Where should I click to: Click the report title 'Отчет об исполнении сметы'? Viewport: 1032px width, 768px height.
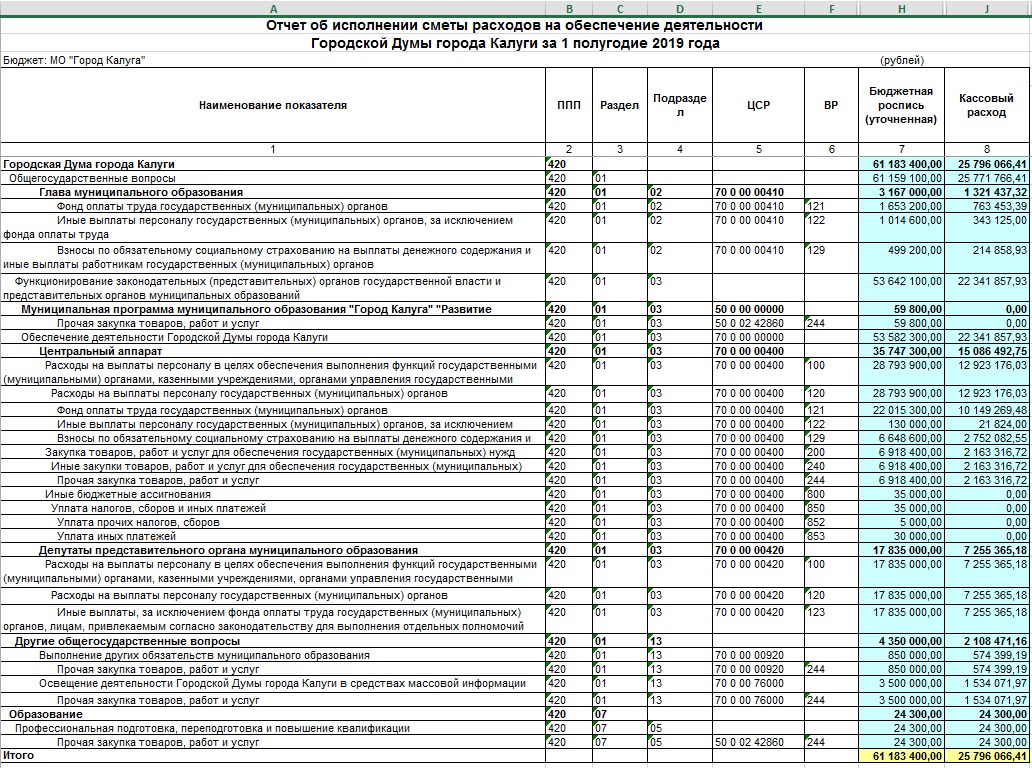515,26
